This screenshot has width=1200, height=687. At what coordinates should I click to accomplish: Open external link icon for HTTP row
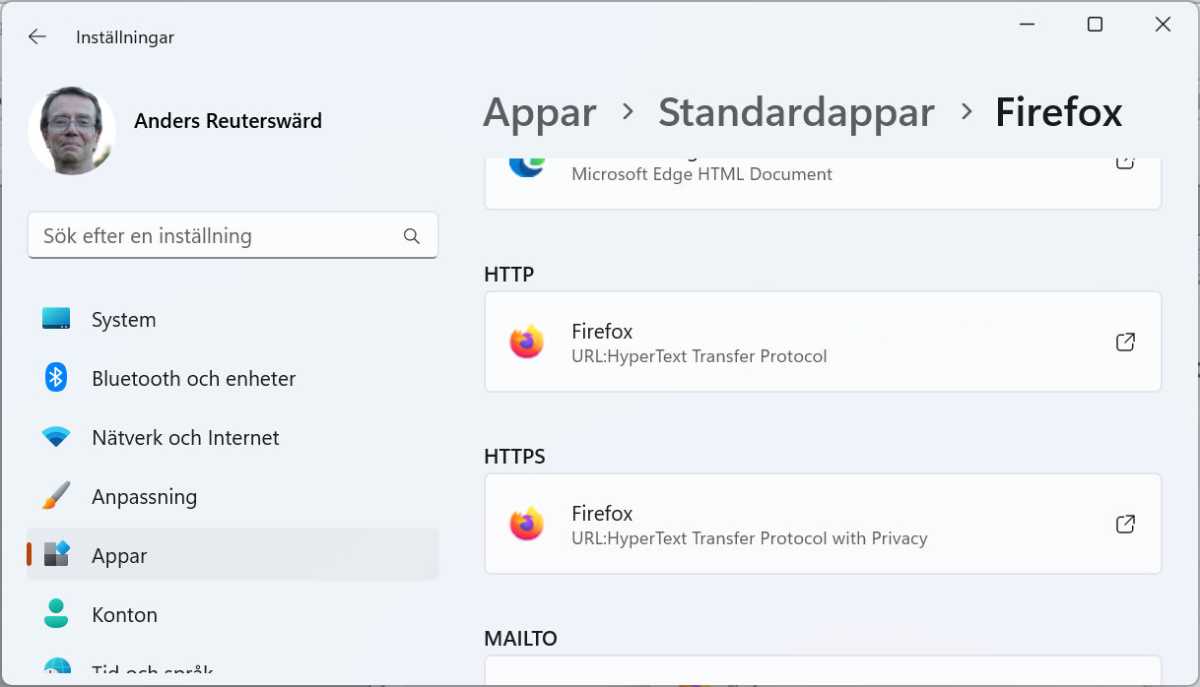pyautogui.click(x=1125, y=342)
